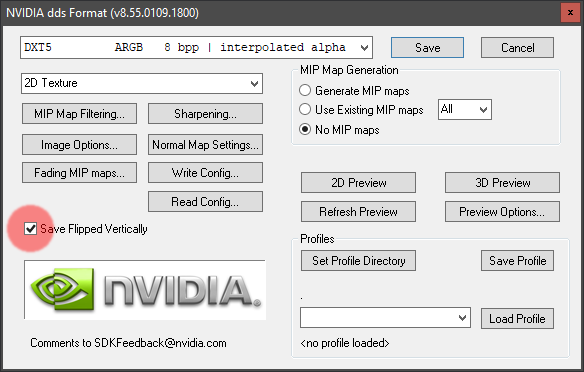Open the profile selection dropdown

[385, 318]
